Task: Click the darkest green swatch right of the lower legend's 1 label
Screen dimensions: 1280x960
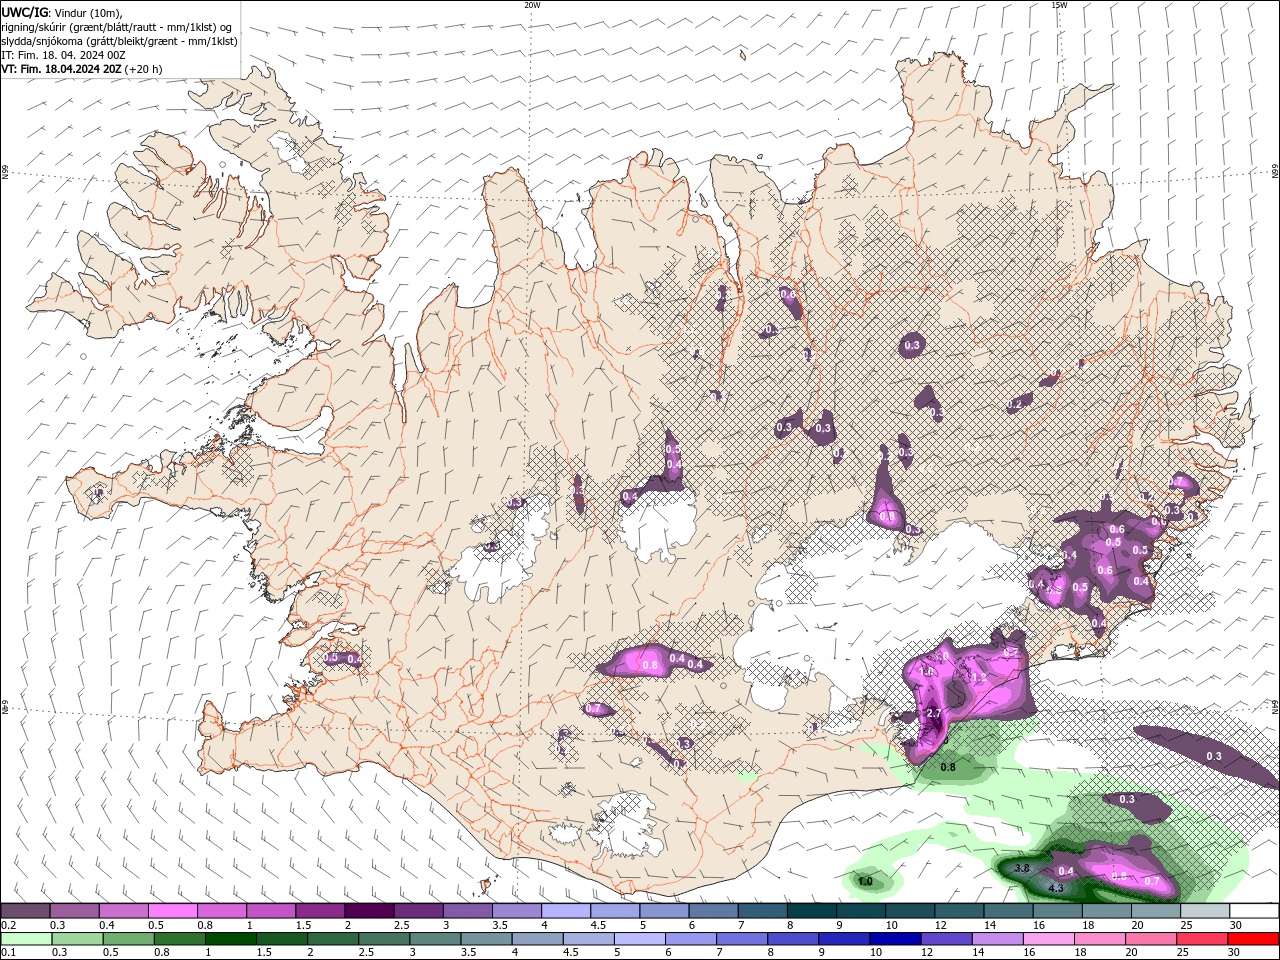Action: pos(231,939)
